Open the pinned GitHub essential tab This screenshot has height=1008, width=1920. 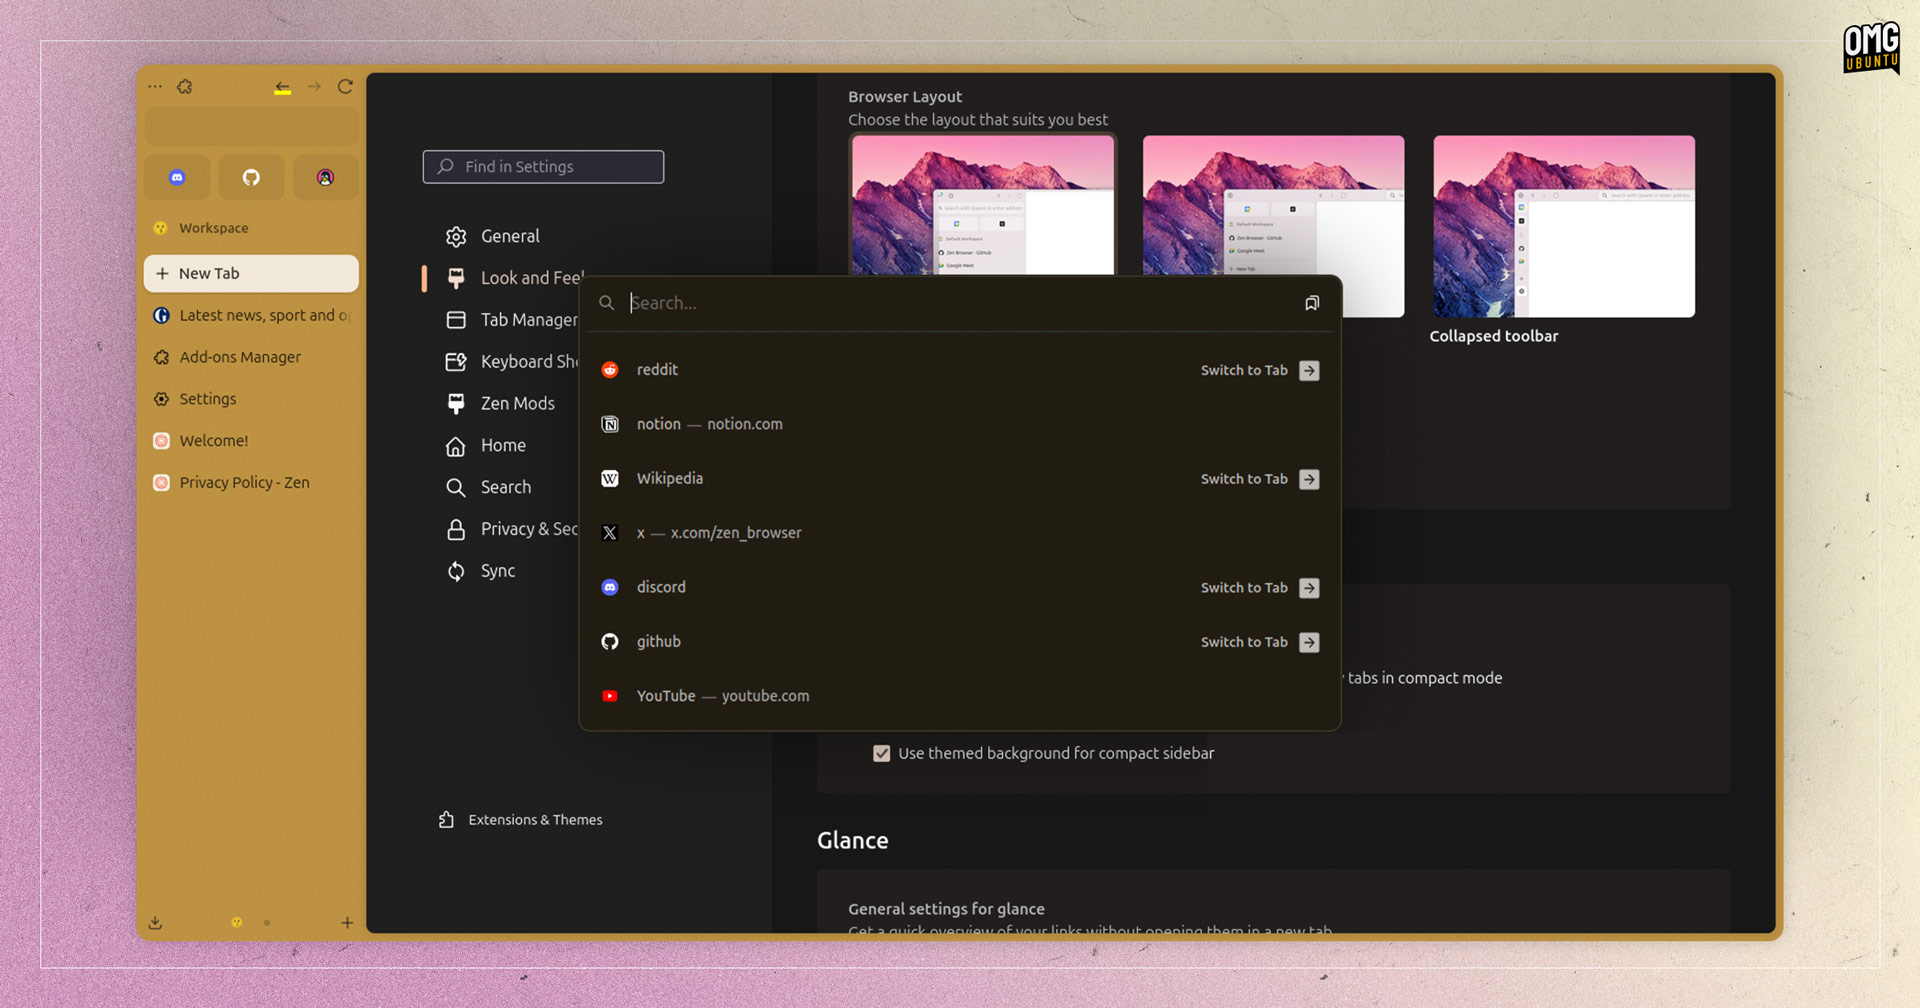(251, 178)
